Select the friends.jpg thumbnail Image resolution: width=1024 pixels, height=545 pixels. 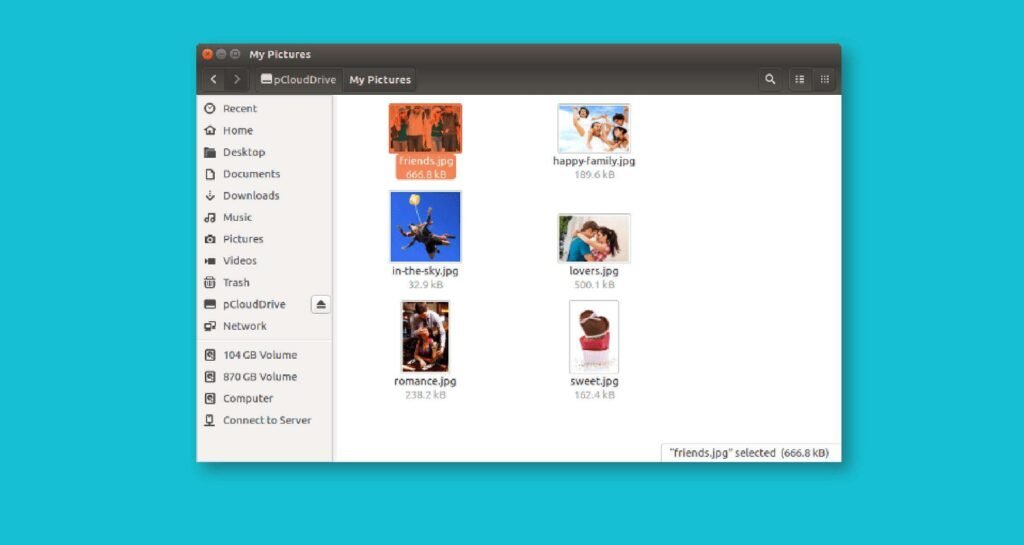tap(425, 128)
